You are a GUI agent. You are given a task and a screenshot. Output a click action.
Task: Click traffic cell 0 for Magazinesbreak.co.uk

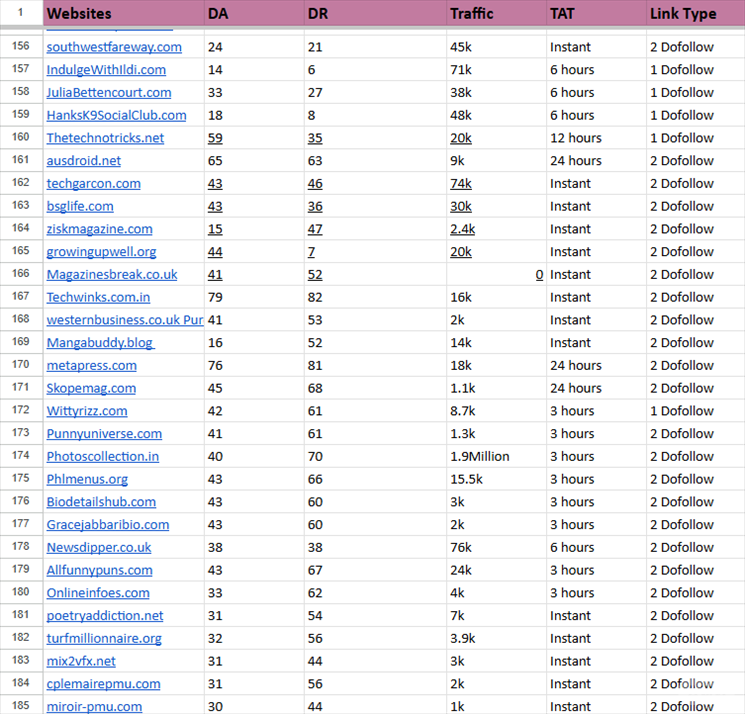tap(497, 275)
